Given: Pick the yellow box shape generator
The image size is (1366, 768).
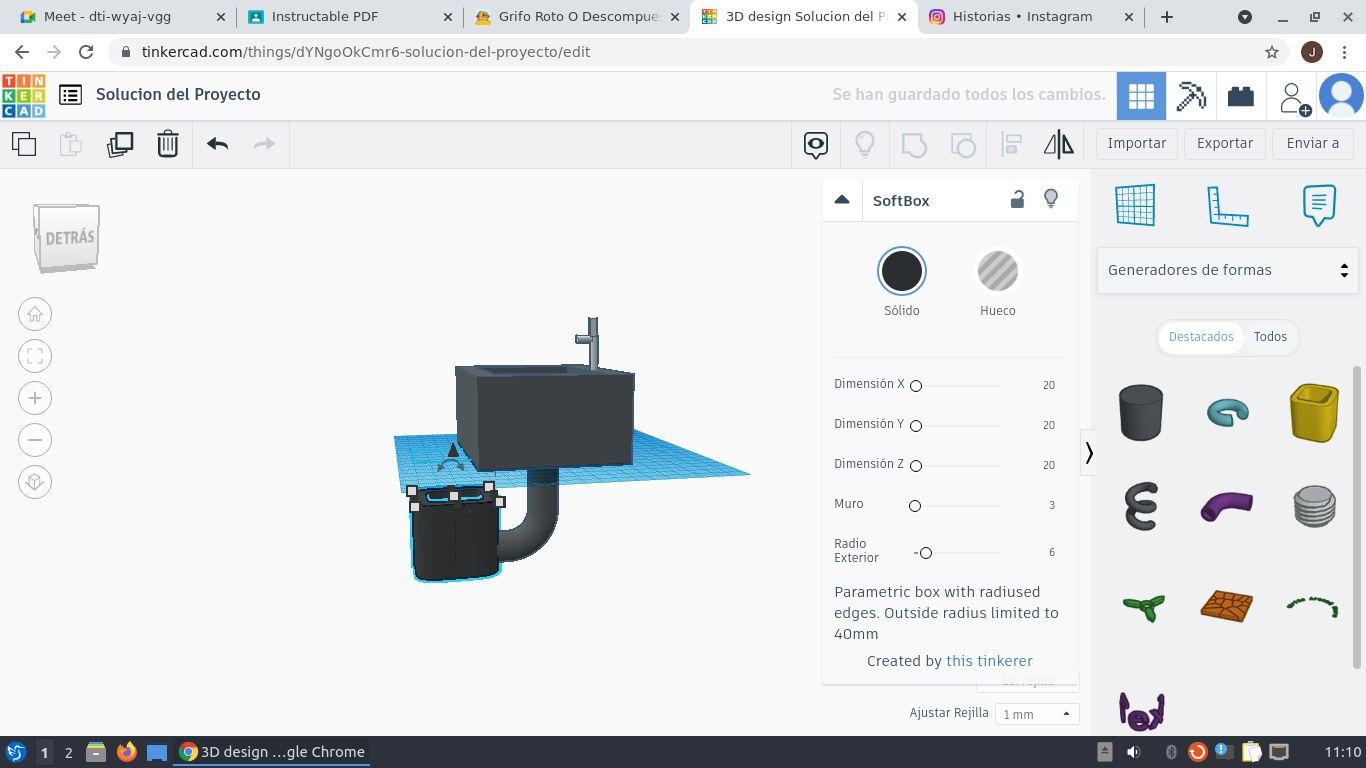Looking at the screenshot, I should point(1314,412).
